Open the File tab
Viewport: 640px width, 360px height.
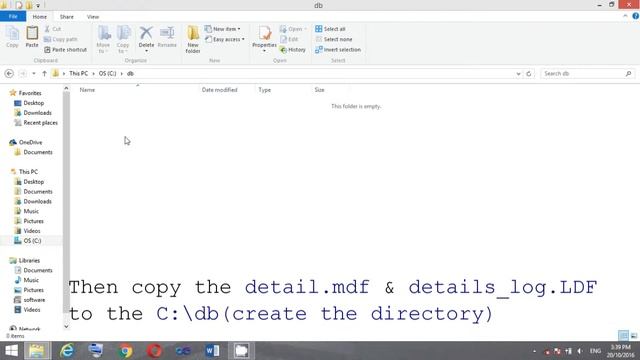coord(13,16)
